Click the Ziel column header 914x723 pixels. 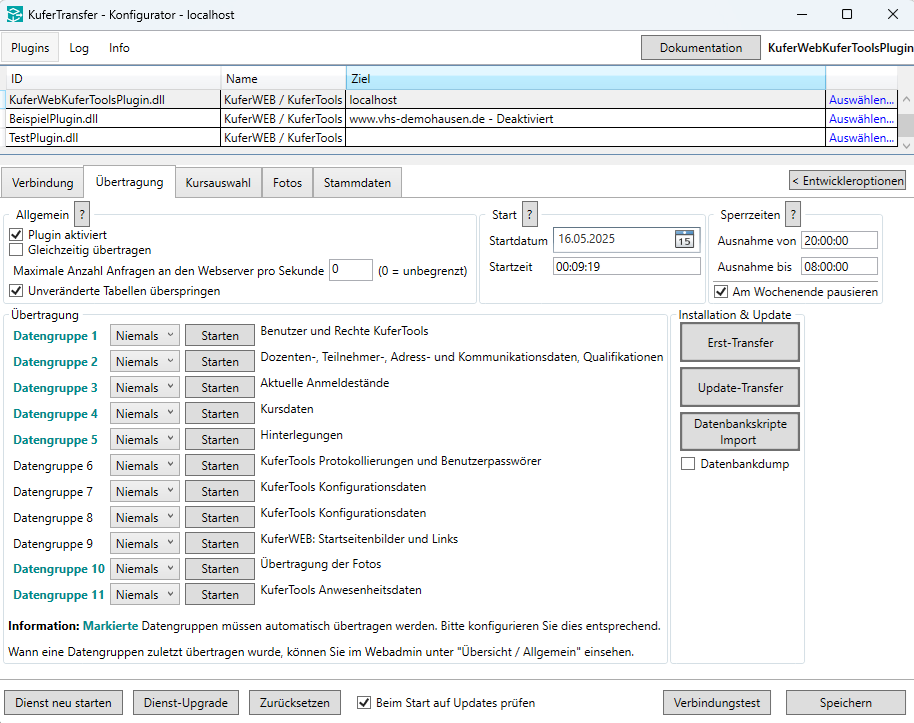click(x=586, y=79)
